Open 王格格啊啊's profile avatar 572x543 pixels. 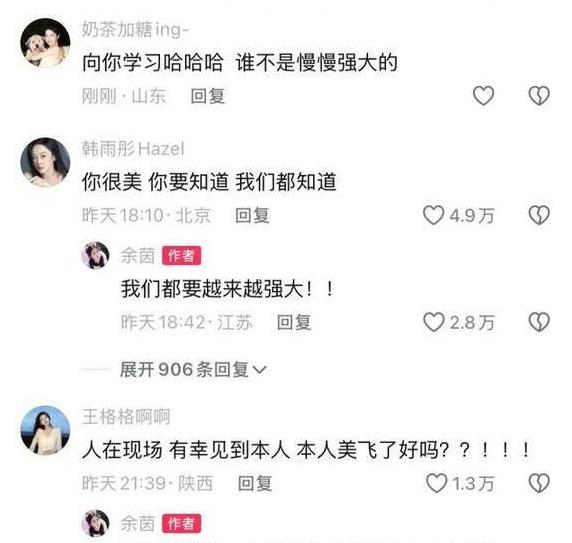click(45, 431)
